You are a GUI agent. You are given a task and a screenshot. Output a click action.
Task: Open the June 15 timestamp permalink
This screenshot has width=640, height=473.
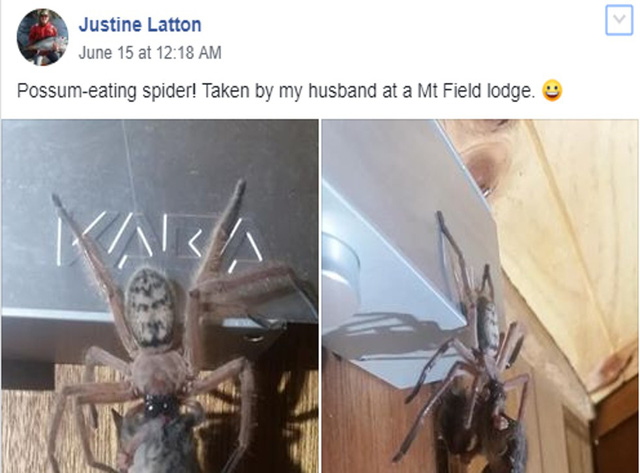click(x=150, y=53)
